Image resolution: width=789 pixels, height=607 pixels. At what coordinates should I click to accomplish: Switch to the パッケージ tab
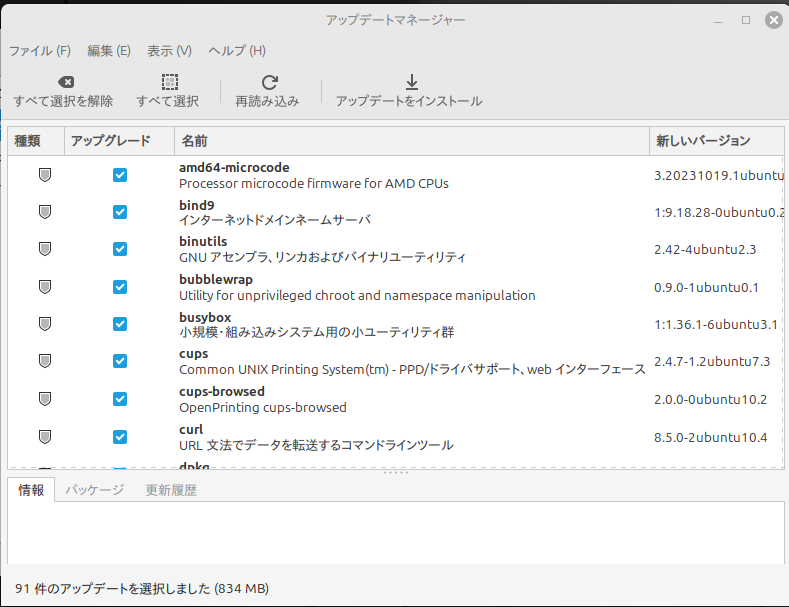95,490
